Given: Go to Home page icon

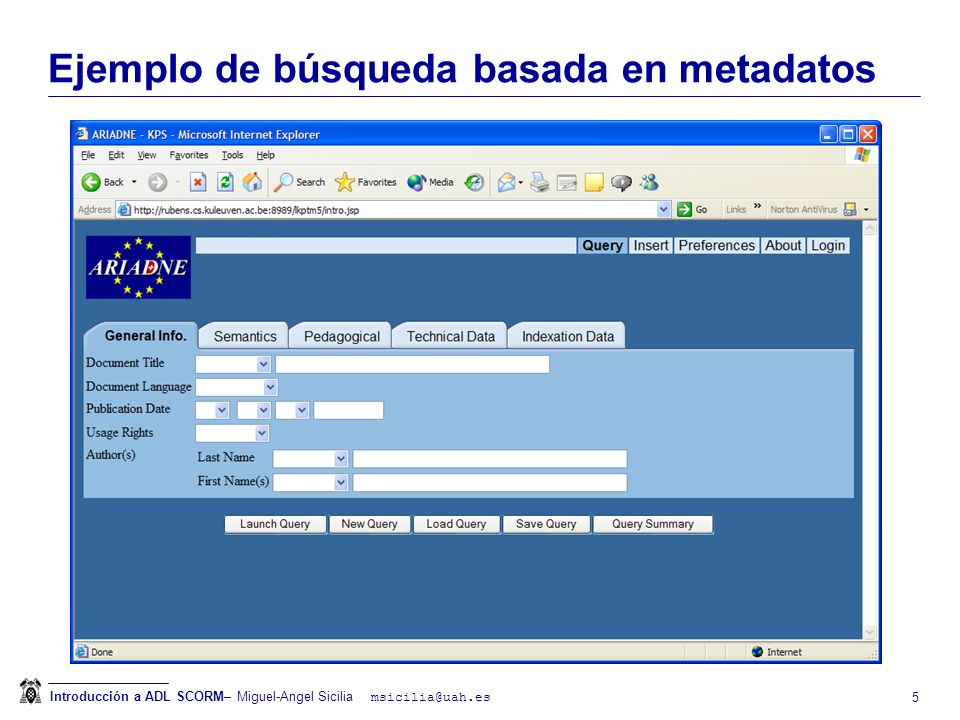Looking at the screenshot, I should 252,182.
